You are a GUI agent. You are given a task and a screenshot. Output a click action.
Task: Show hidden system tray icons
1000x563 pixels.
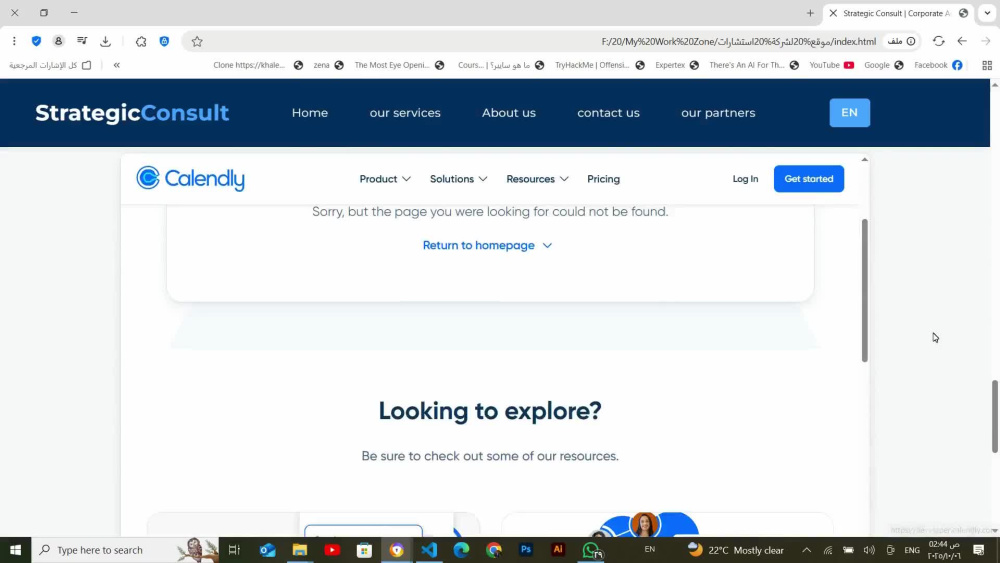pyautogui.click(x=807, y=550)
